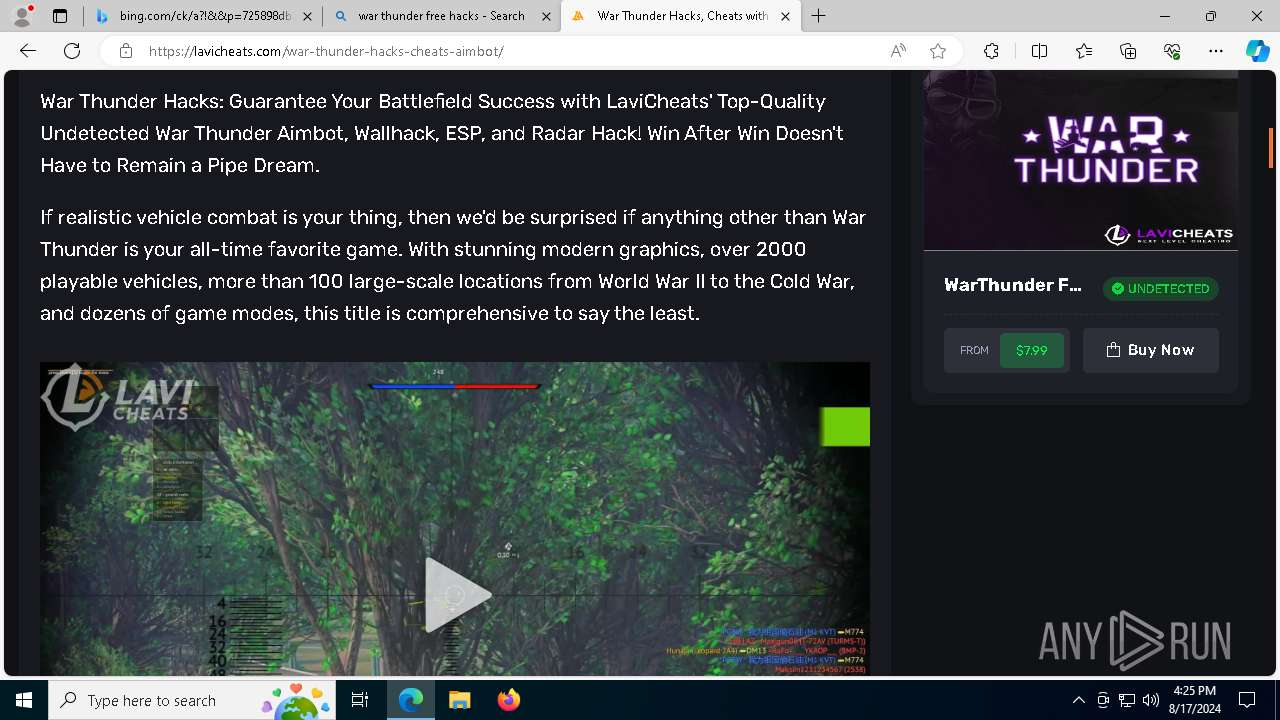Switch to war thunder free hacks Search tab
This screenshot has width=1280, height=720.
coord(441,16)
